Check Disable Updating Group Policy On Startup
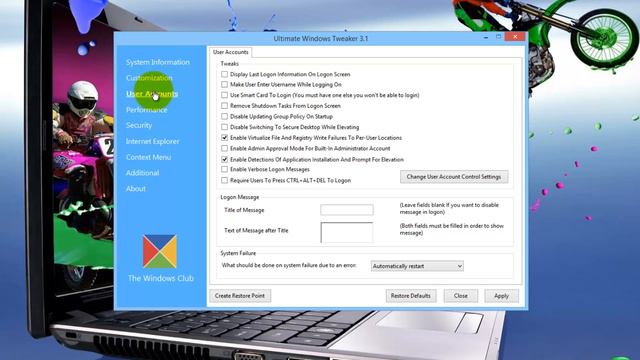 224,116
